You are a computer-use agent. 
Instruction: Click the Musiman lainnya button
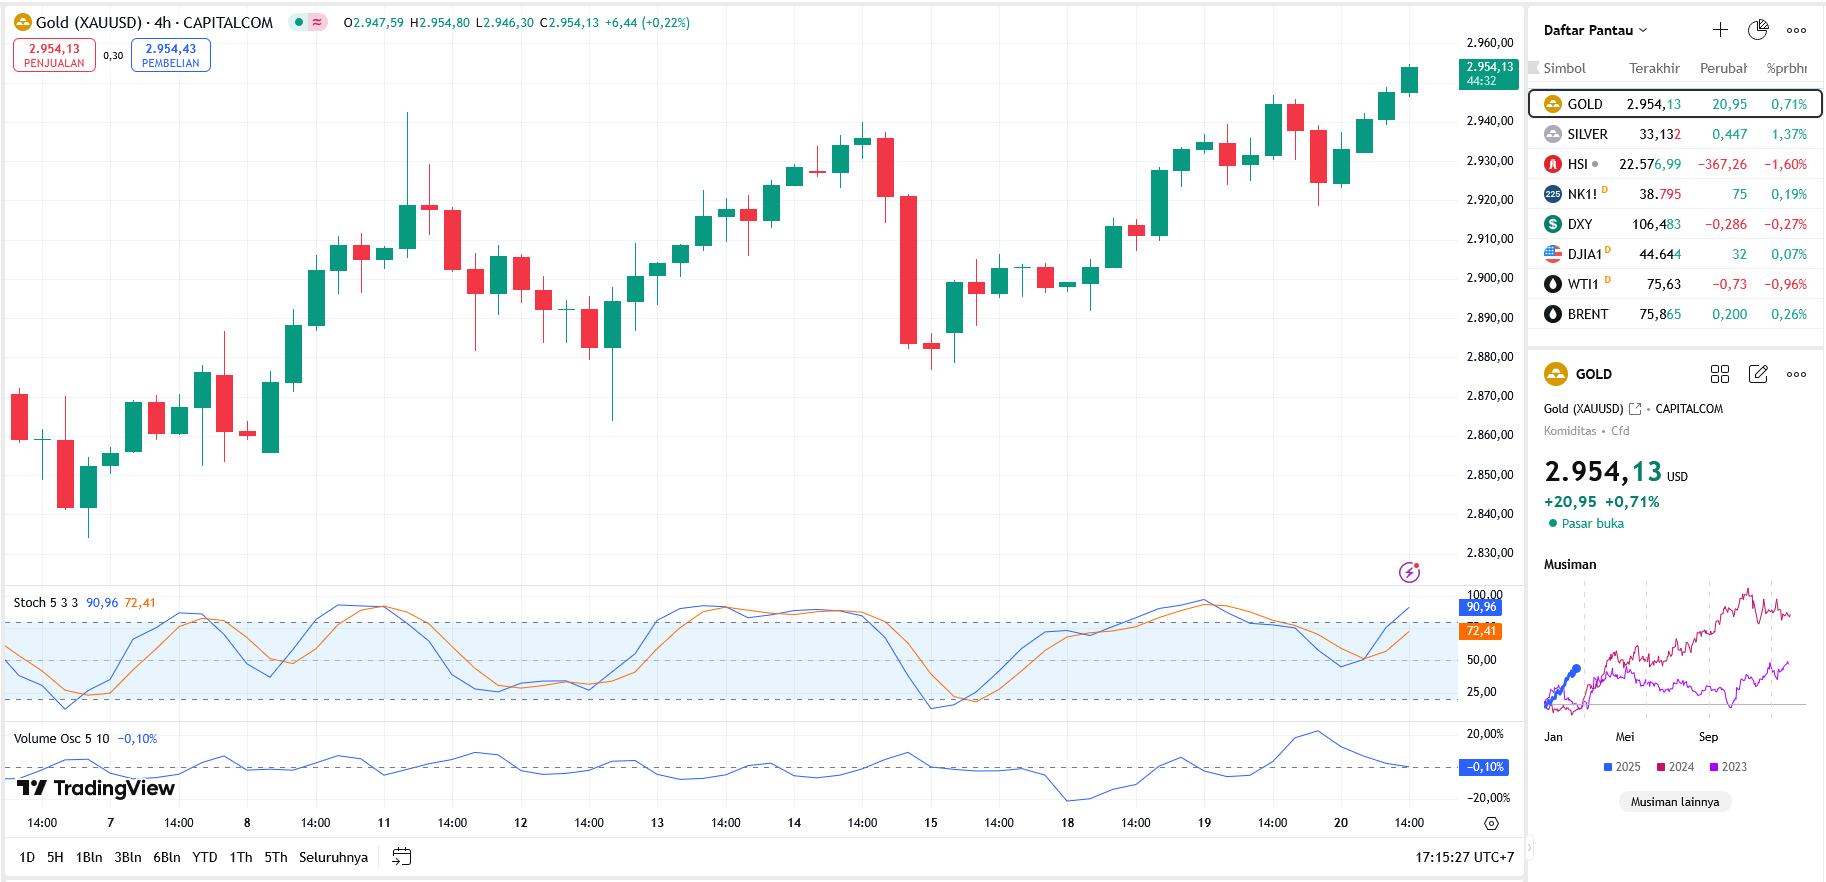[1674, 802]
